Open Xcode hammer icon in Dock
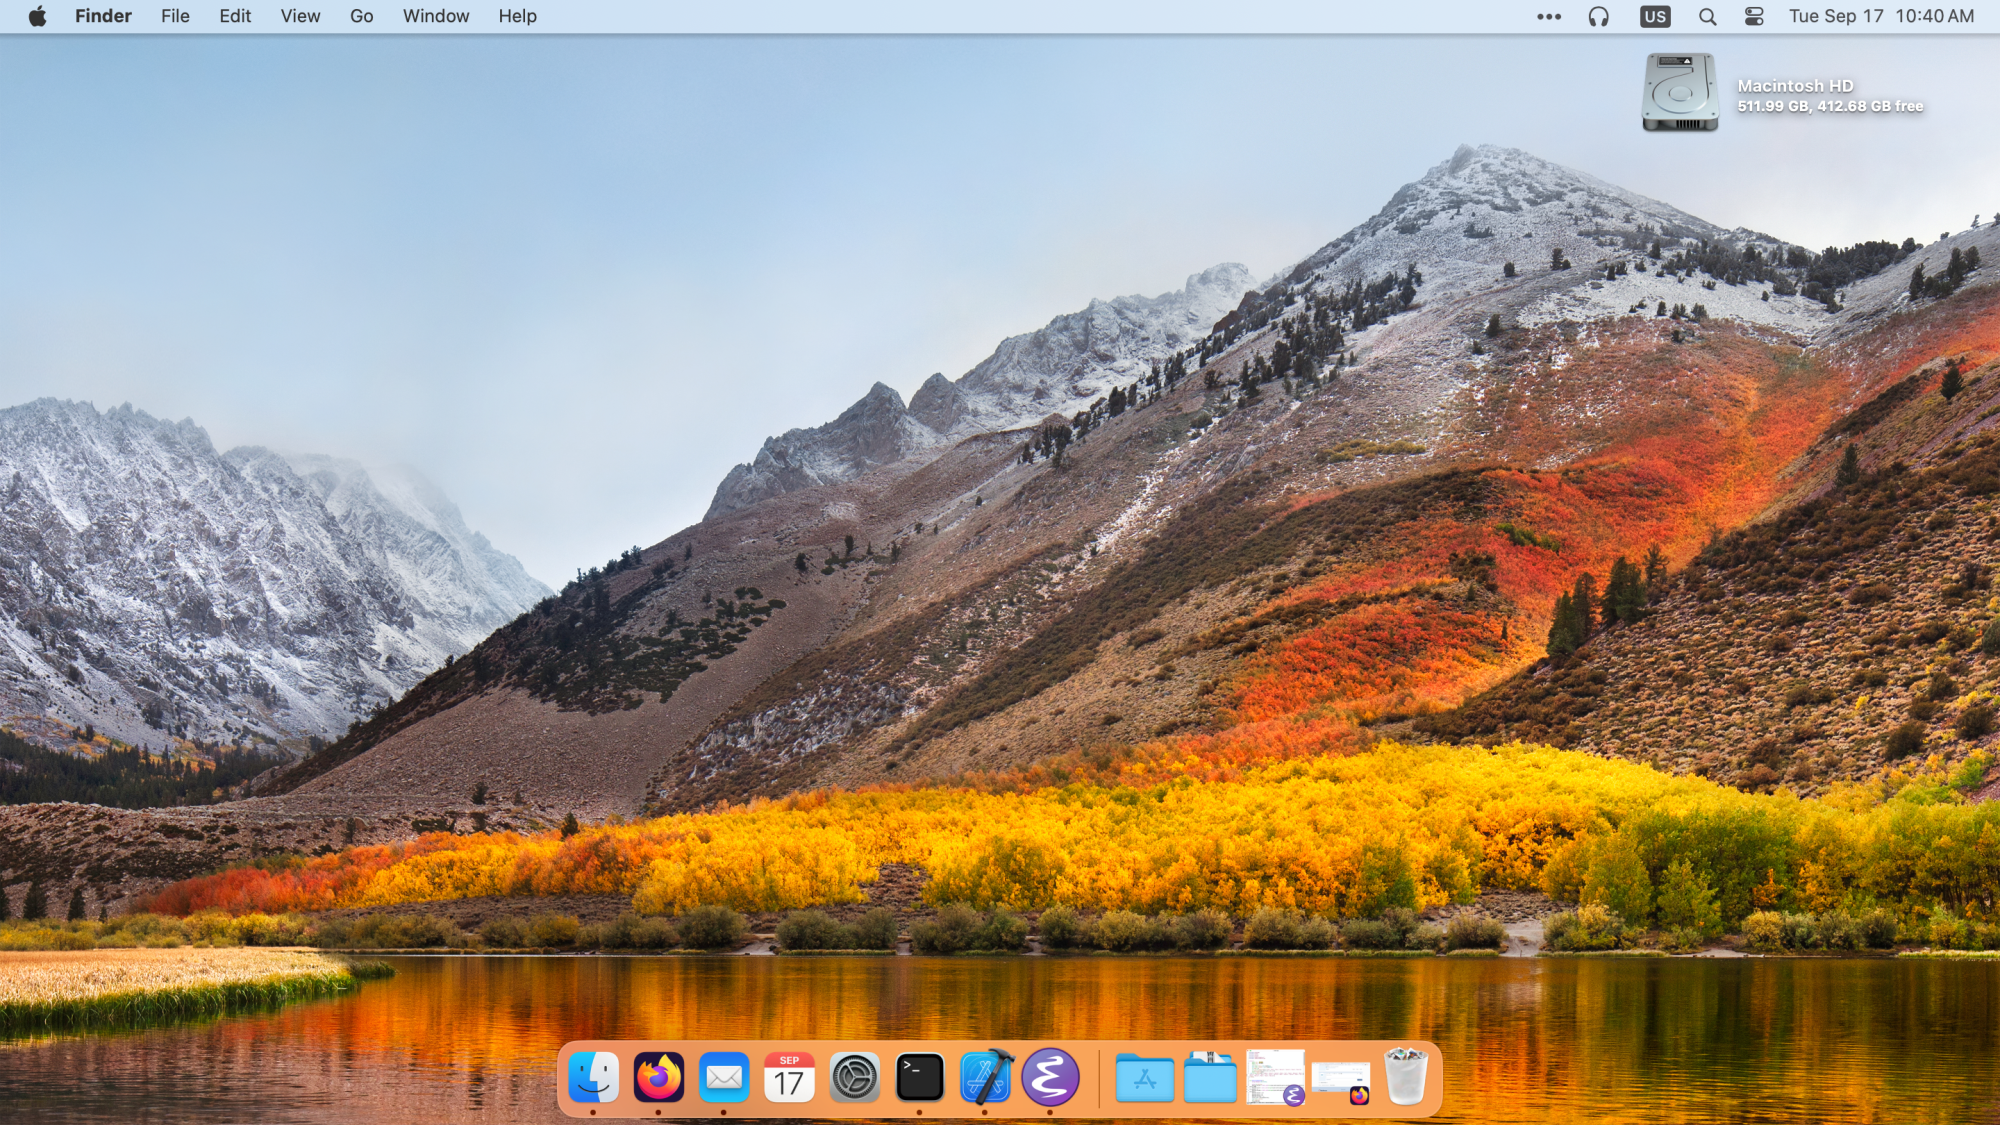 (x=985, y=1078)
